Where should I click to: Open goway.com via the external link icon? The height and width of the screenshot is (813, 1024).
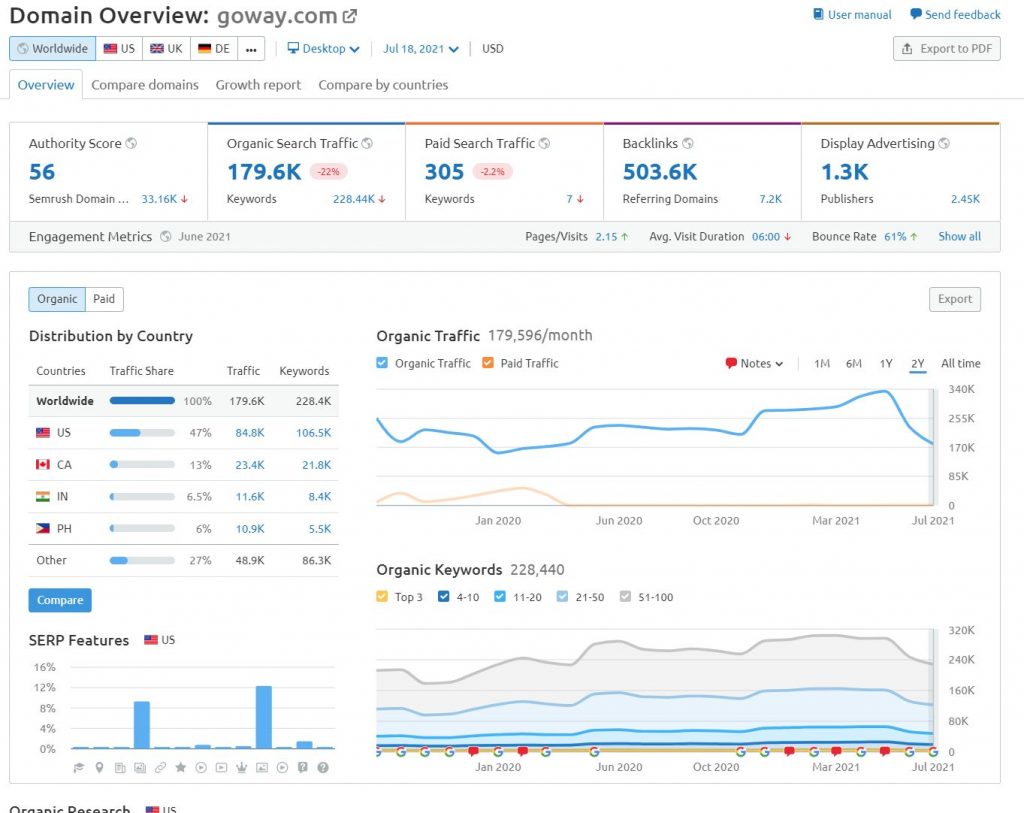tap(350, 16)
